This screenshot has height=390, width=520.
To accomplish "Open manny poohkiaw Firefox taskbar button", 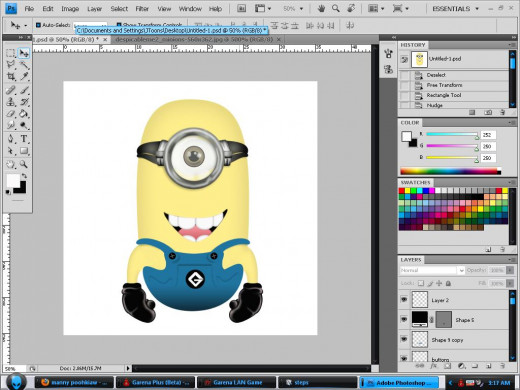I will point(74,382).
